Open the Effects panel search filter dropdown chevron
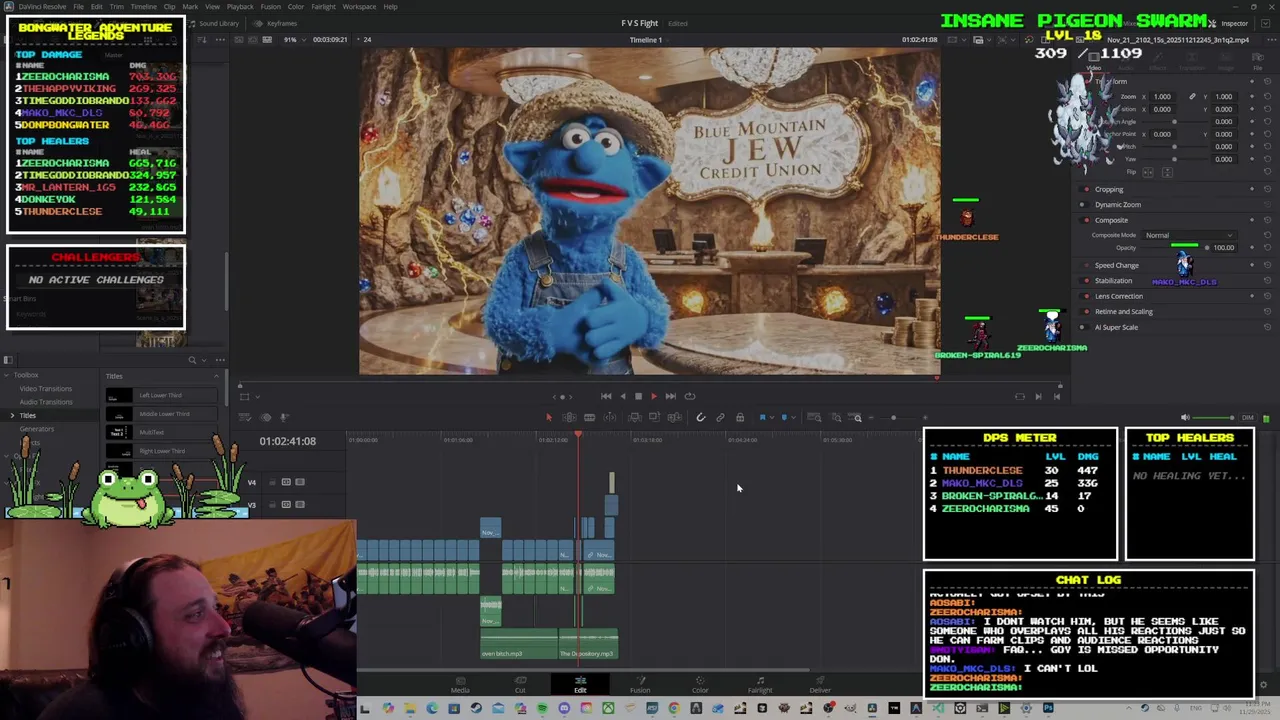The height and width of the screenshot is (720, 1280). tap(204, 360)
